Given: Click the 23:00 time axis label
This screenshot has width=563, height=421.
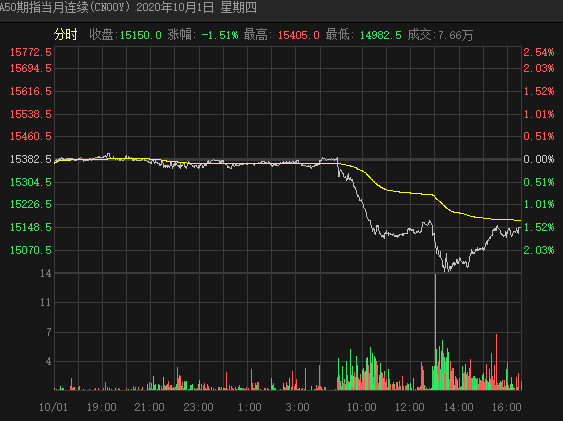Looking at the screenshot, I should 198,407.
